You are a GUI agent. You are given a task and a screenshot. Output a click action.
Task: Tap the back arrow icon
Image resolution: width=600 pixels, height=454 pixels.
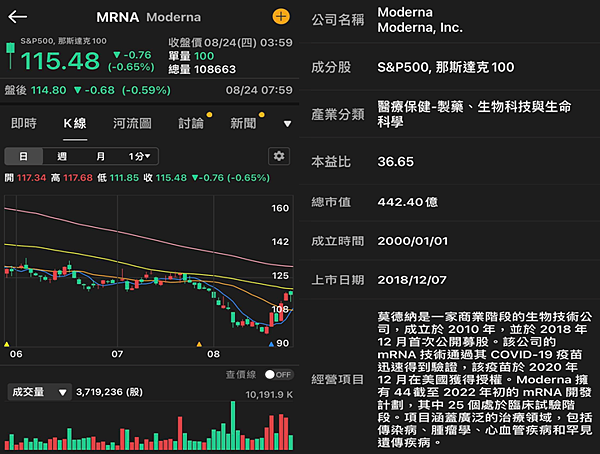click(x=17, y=17)
